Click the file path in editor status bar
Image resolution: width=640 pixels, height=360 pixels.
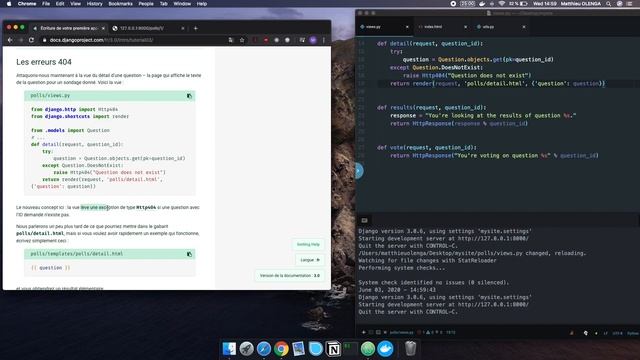[x=402, y=332]
